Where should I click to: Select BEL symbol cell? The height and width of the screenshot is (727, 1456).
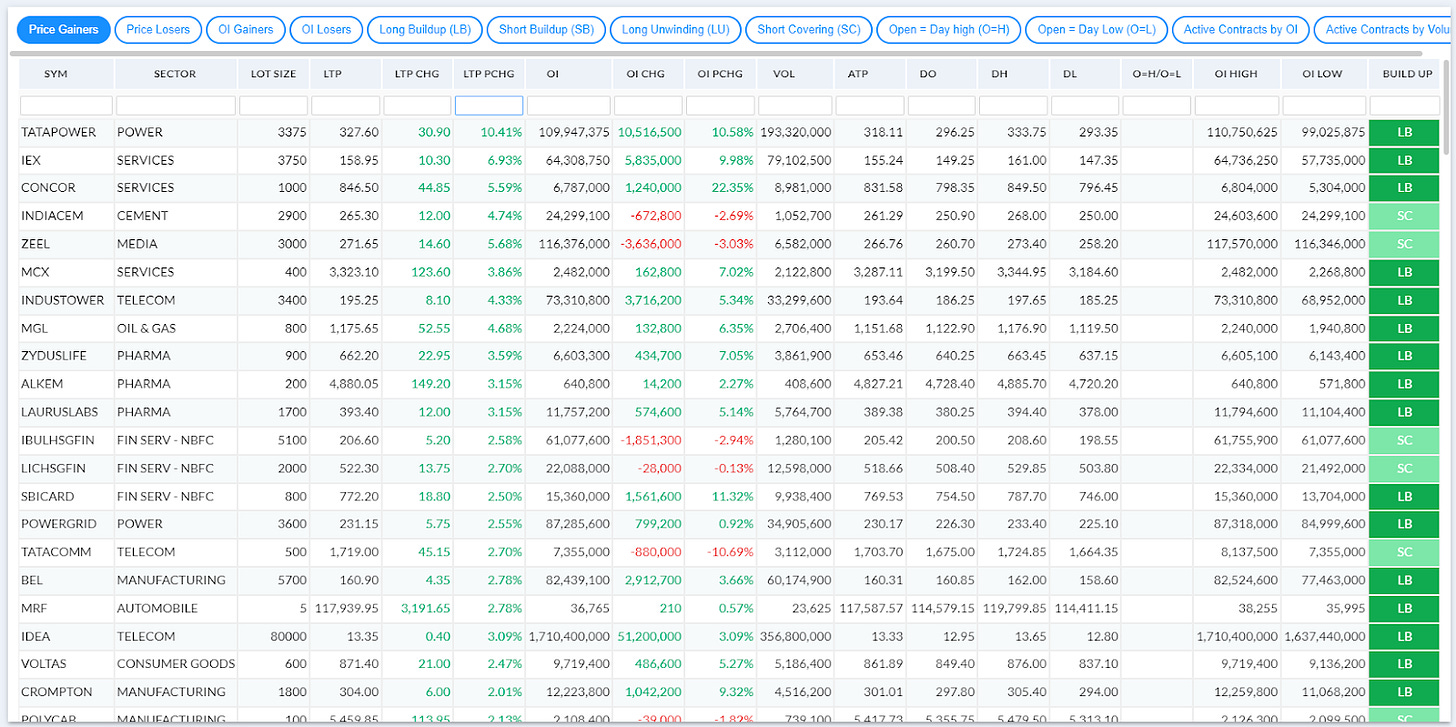pyautogui.click(x=66, y=580)
